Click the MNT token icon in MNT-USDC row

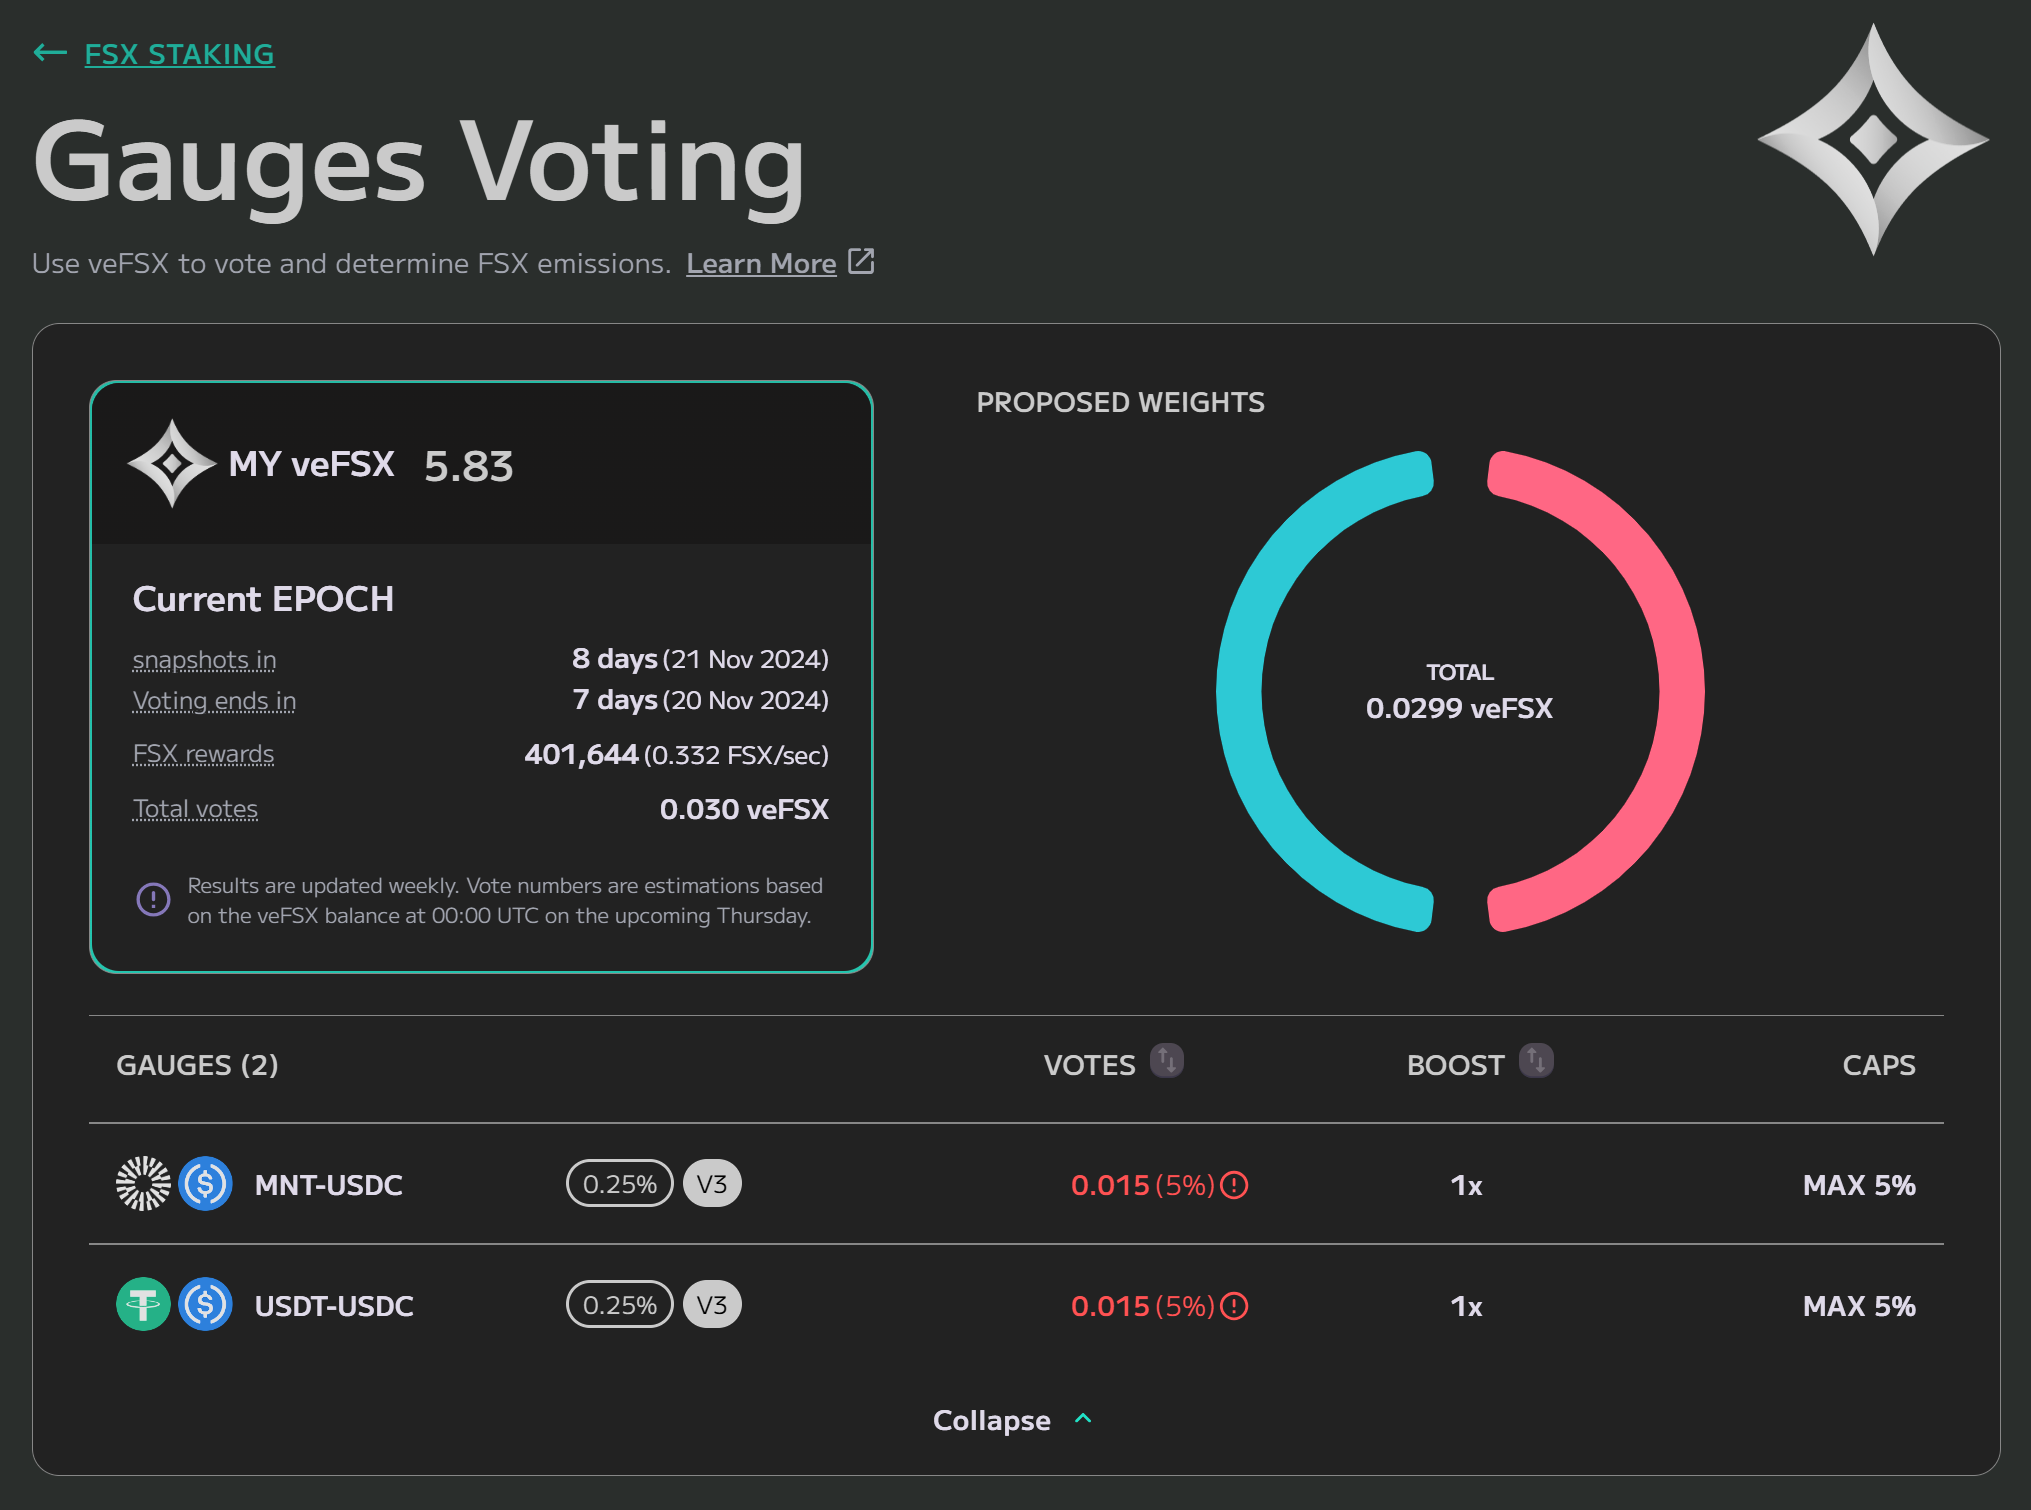(x=143, y=1183)
